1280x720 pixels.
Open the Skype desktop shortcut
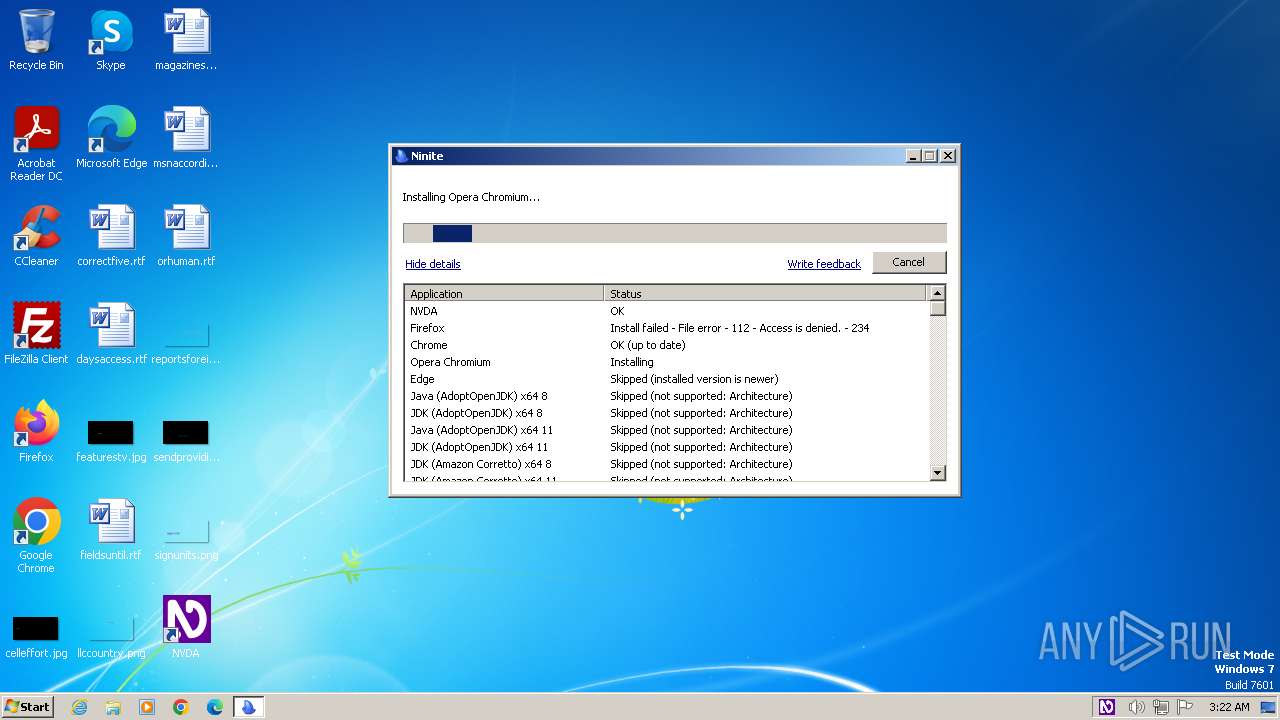pos(111,40)
